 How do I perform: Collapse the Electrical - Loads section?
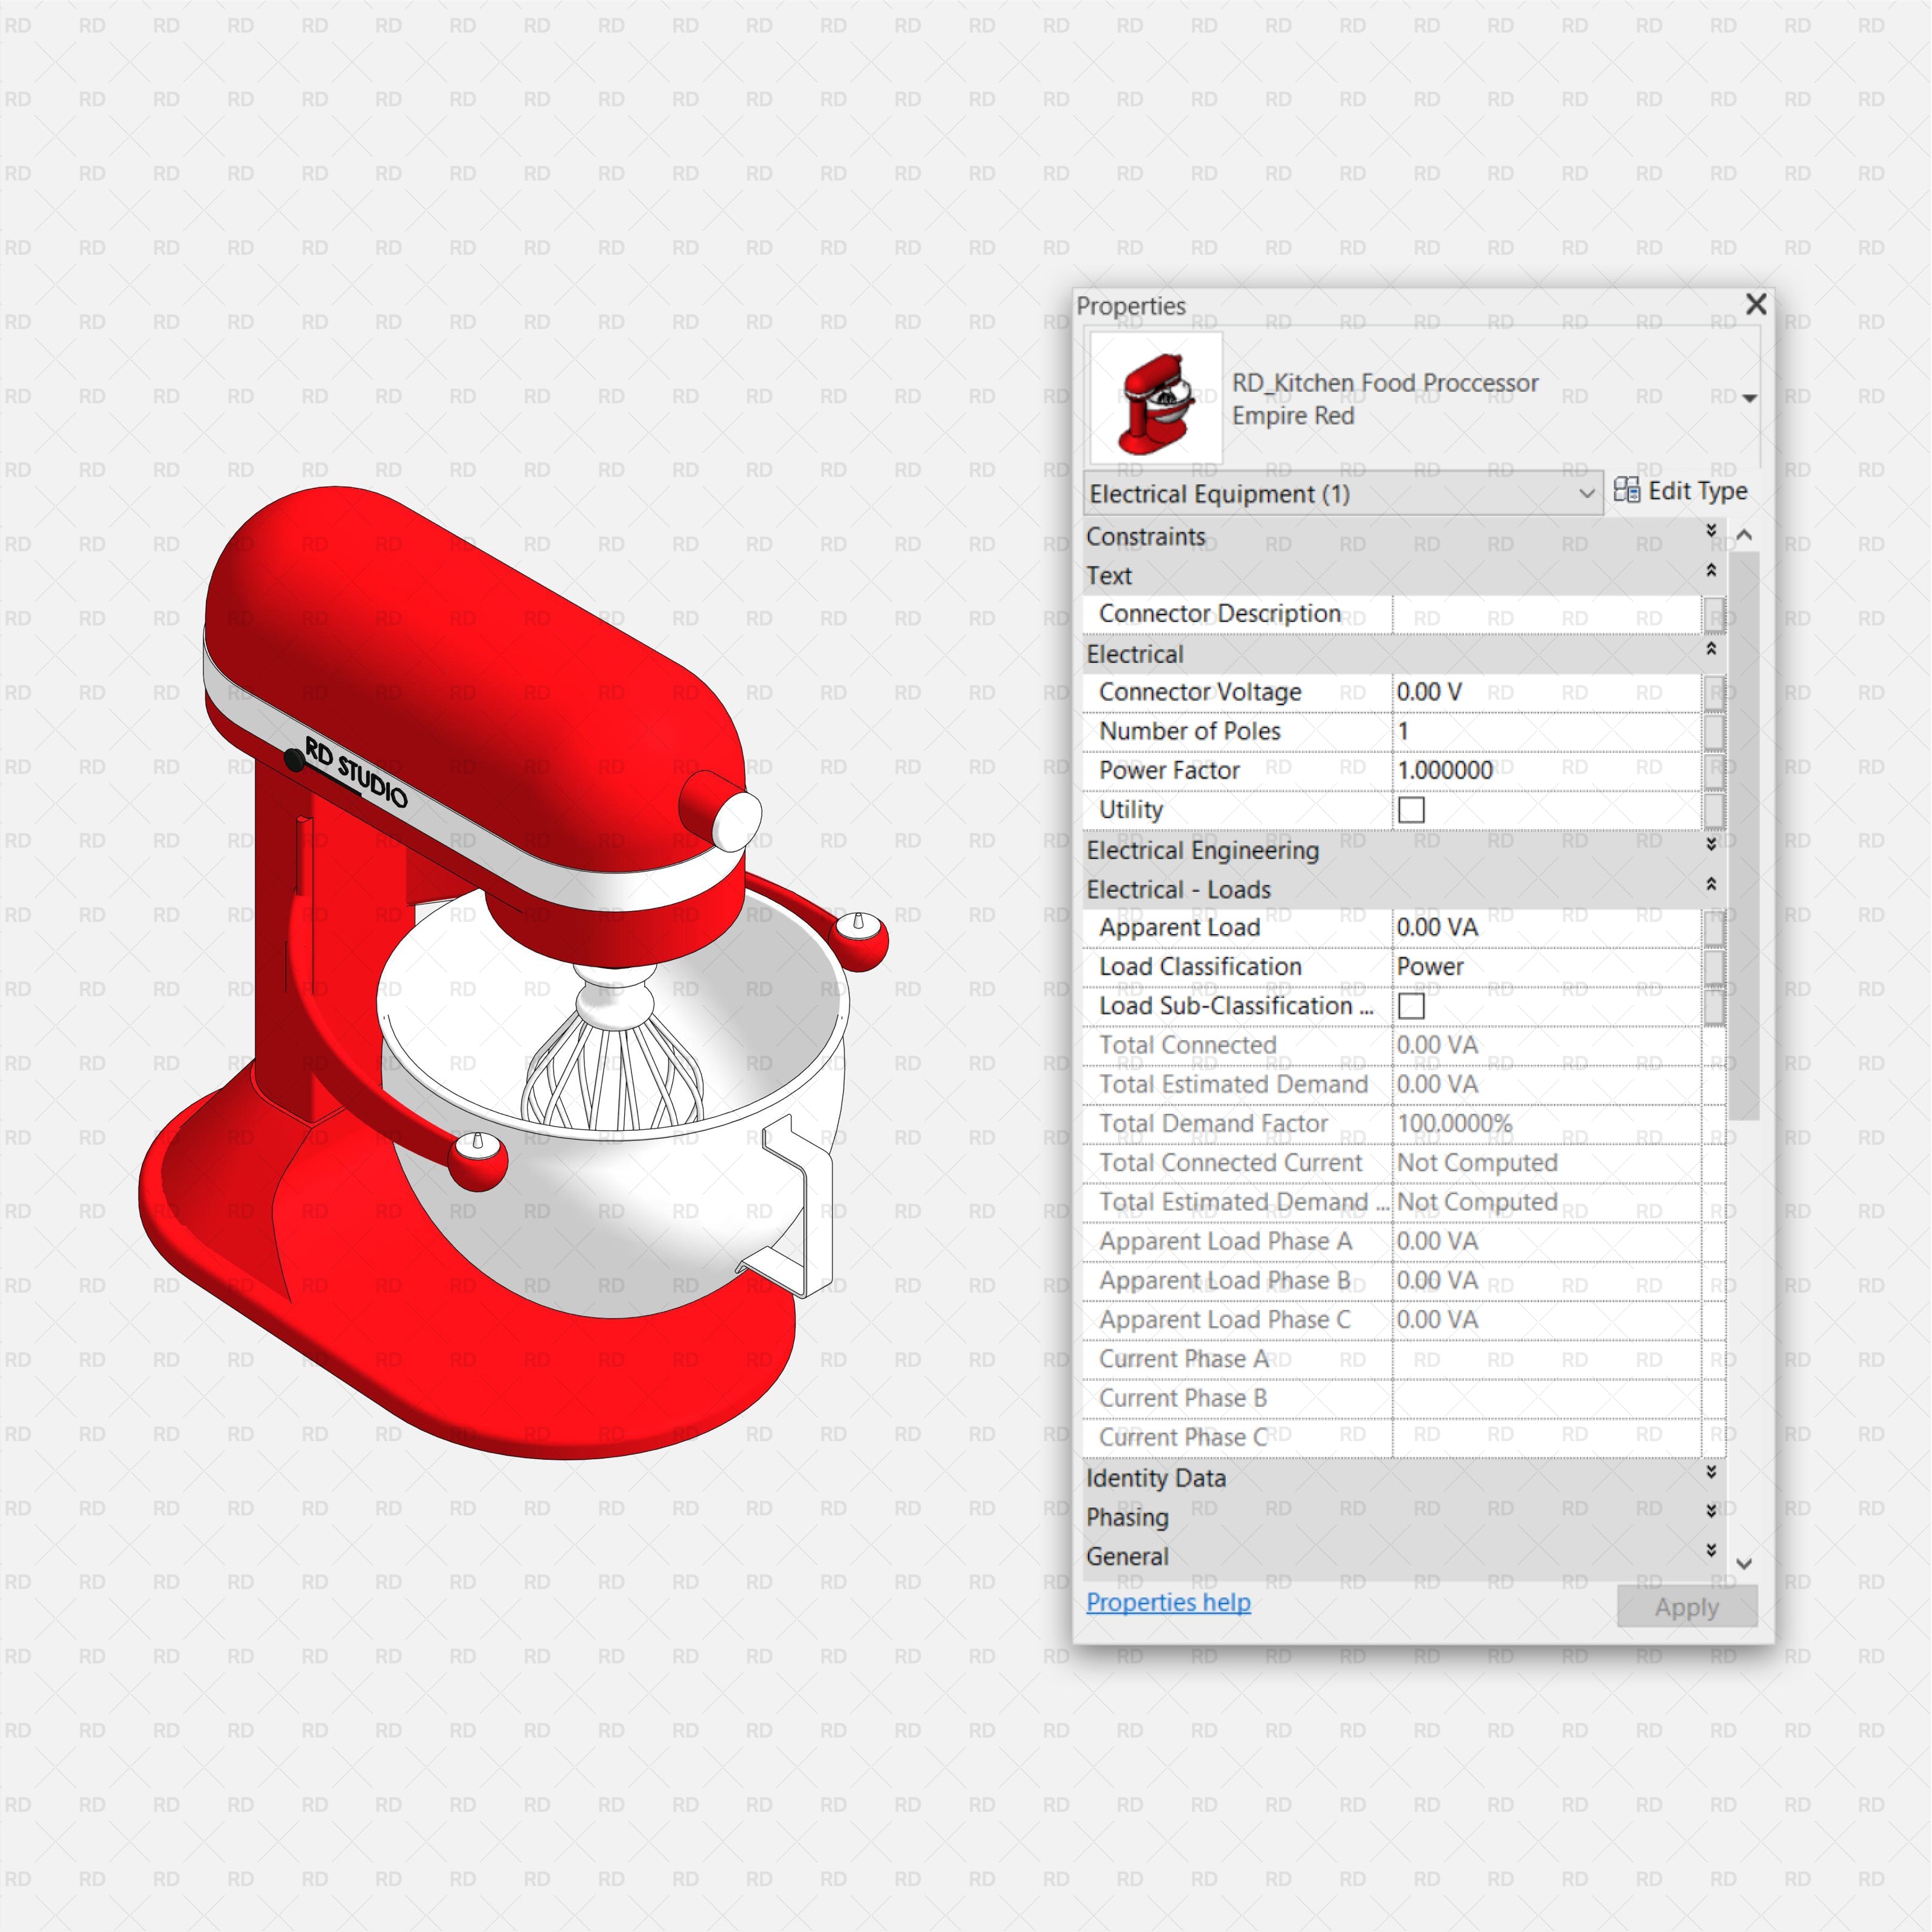click(1711, 884)
